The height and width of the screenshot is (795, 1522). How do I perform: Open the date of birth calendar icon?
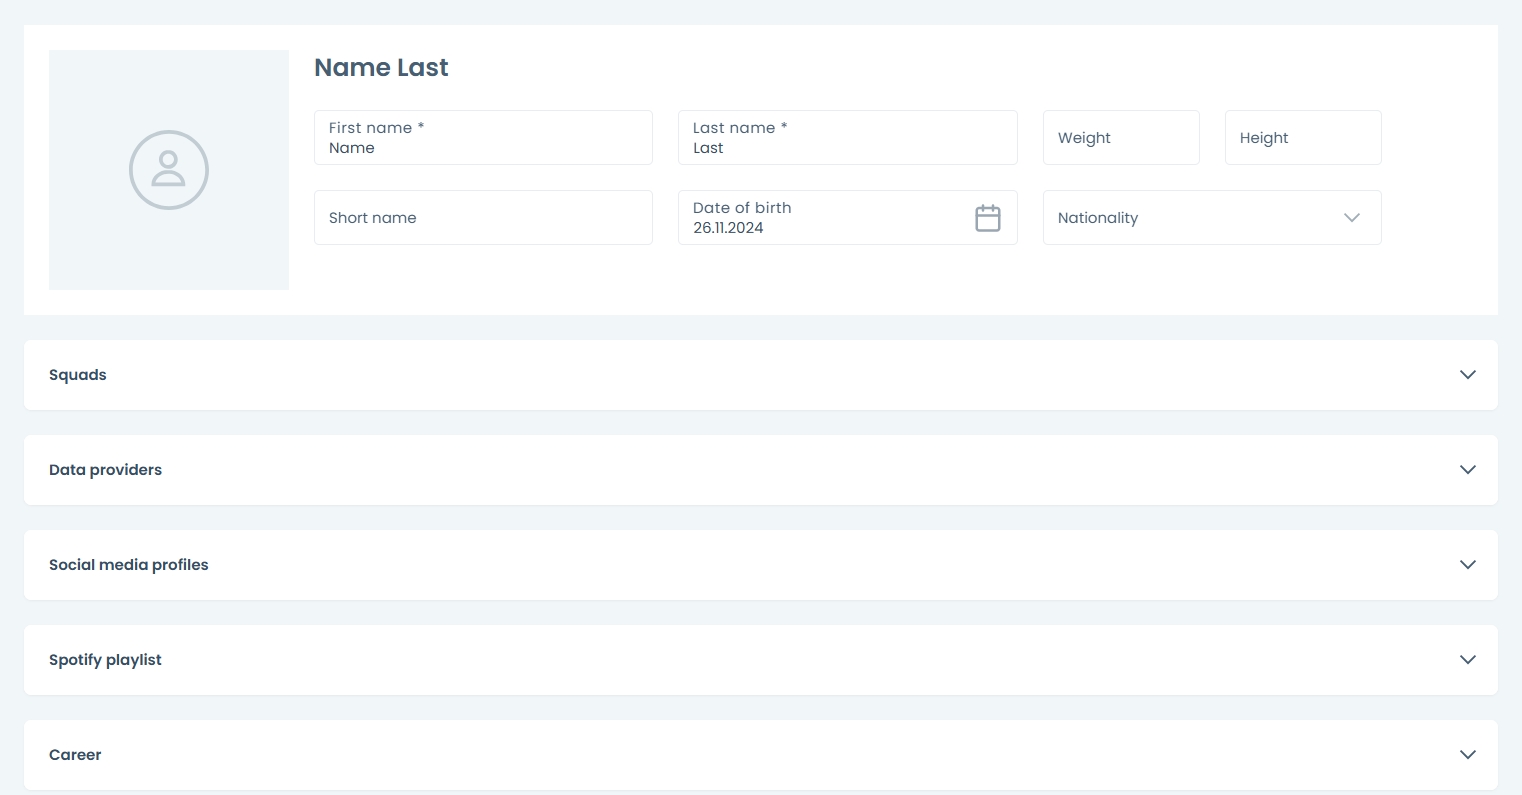click(987, 218)
